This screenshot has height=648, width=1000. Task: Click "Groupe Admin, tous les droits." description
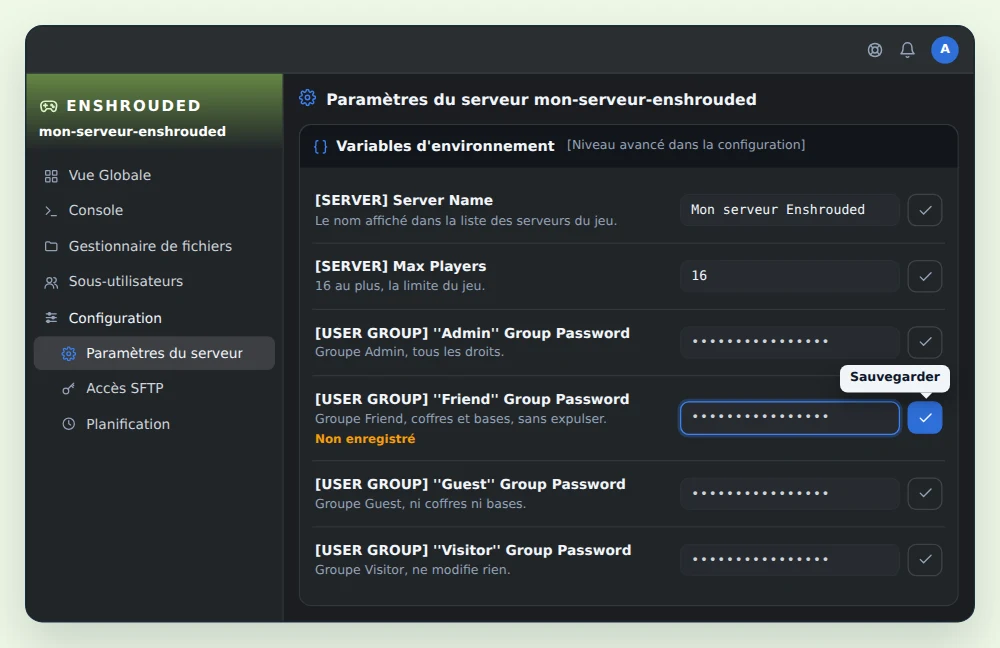[x=409, y=351]
